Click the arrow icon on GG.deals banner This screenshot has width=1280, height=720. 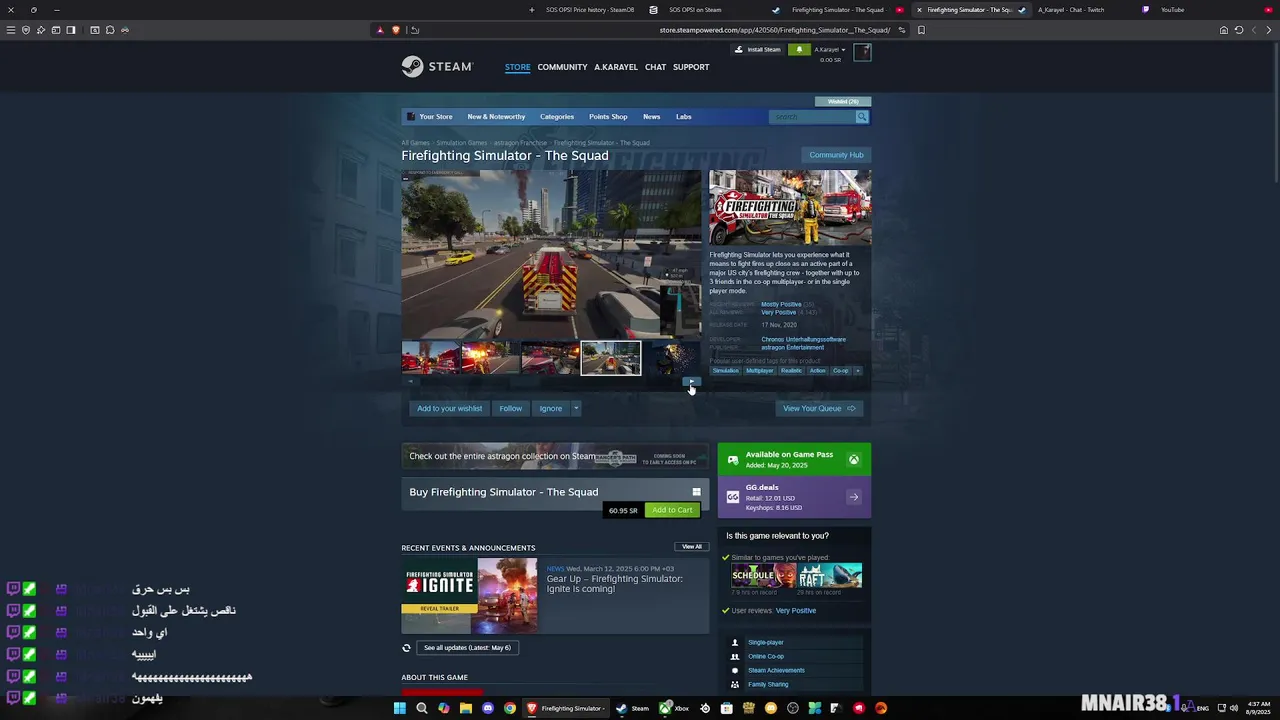point(854,497)
